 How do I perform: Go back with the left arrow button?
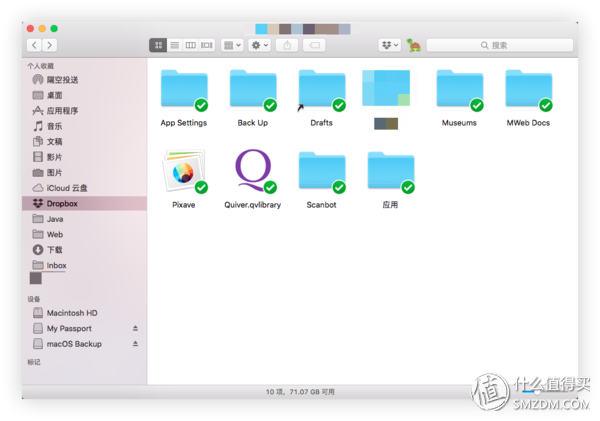34,45
